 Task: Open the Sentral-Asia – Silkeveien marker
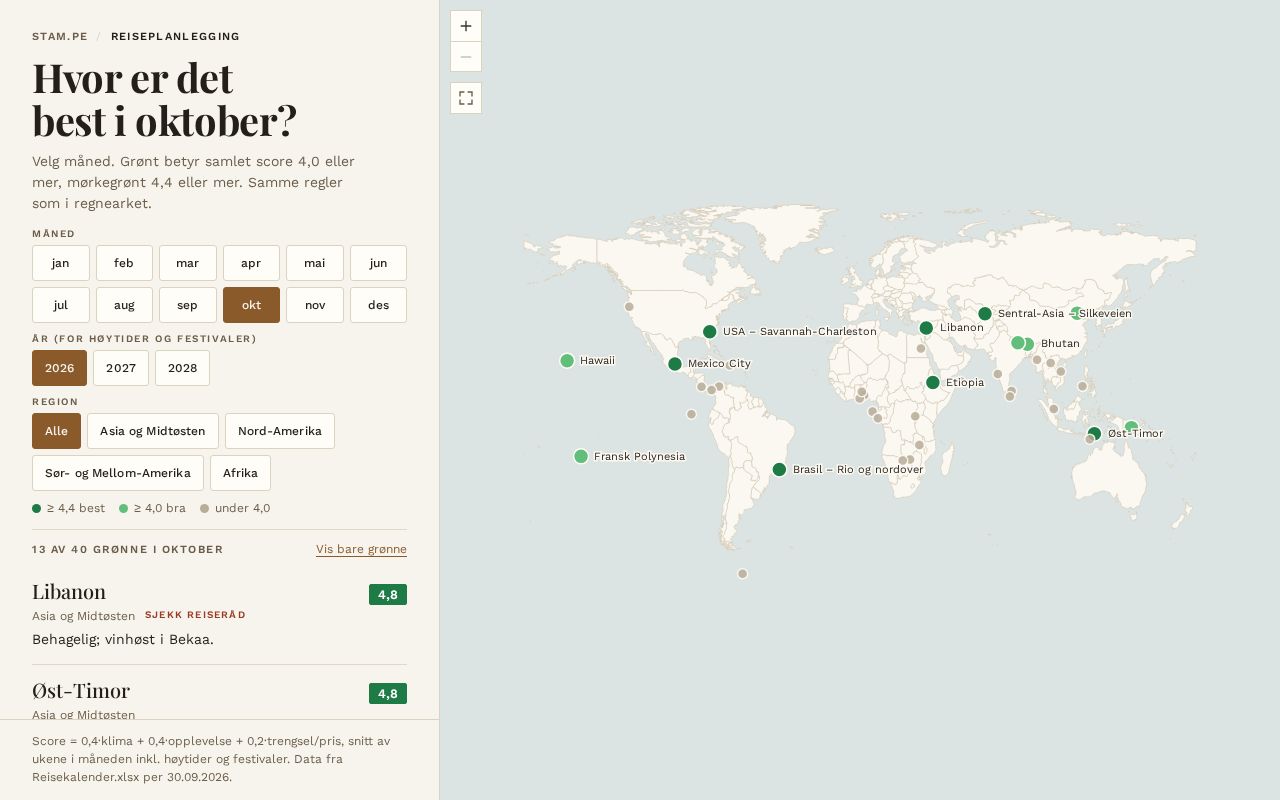point(985,314)
